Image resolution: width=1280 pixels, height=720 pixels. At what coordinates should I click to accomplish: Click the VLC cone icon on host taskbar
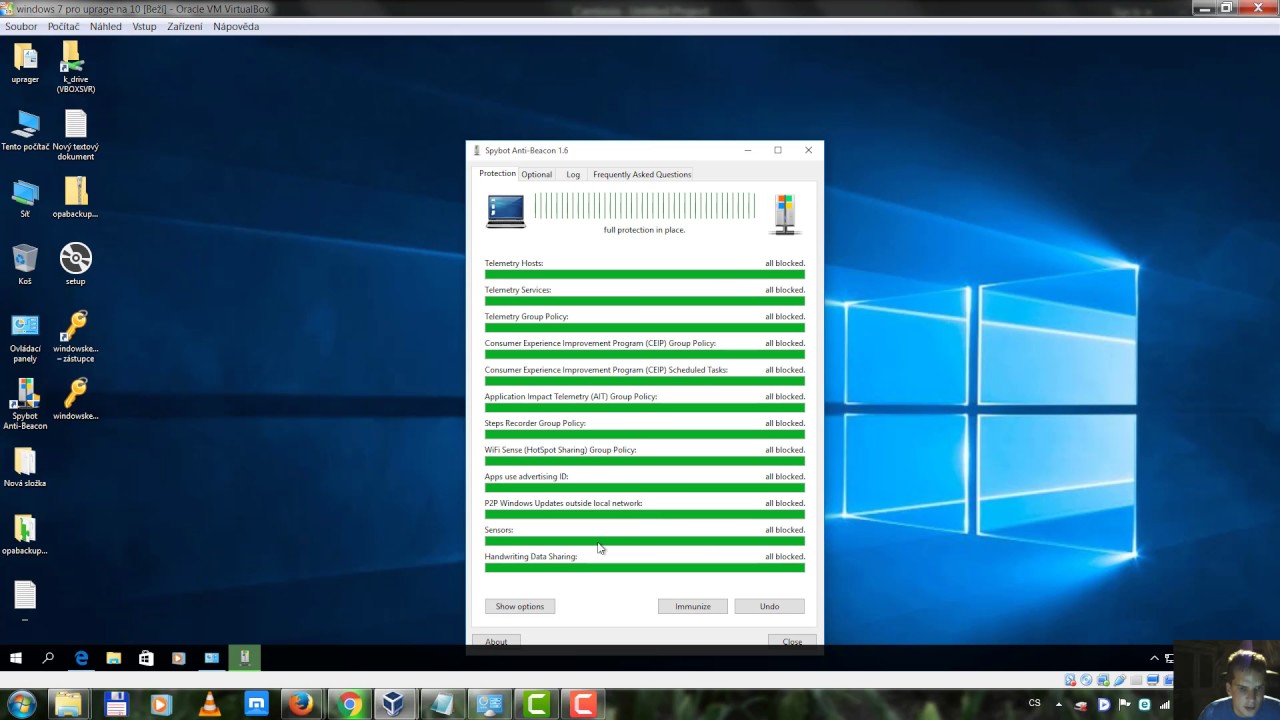pyautogui.click(x=210, y=704)
